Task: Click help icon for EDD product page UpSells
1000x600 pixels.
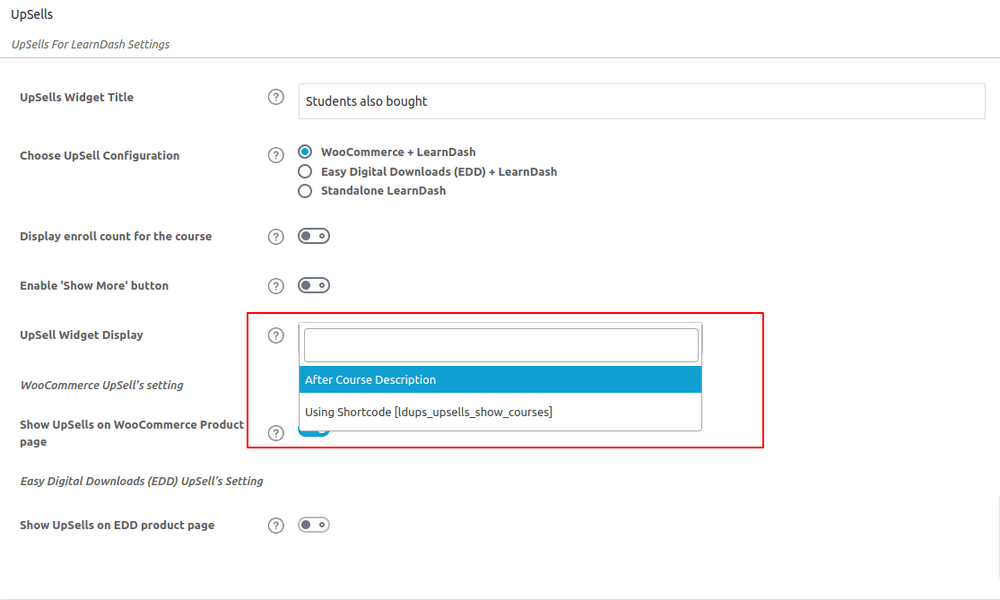Action: [x=276, y=525]
